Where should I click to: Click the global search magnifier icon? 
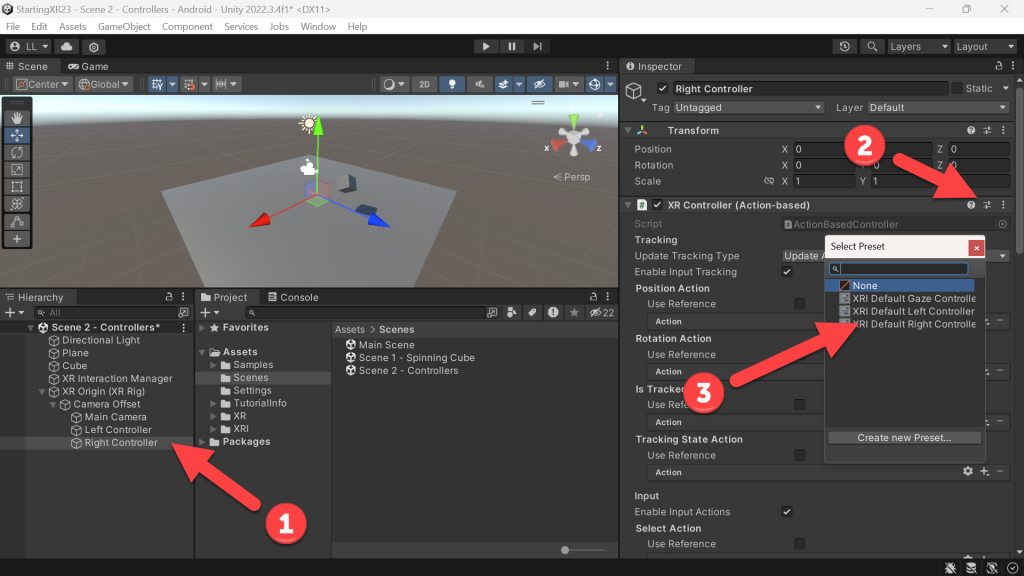coord(872,46)
